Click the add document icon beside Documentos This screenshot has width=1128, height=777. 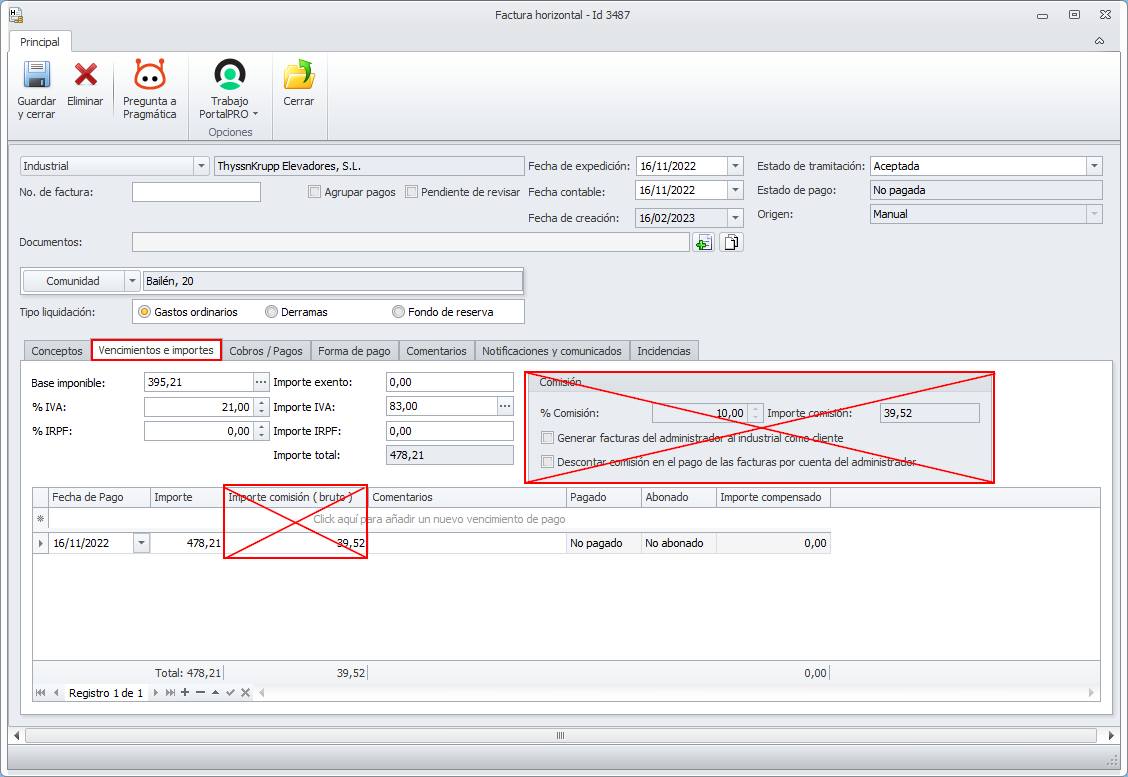[704, 242]
